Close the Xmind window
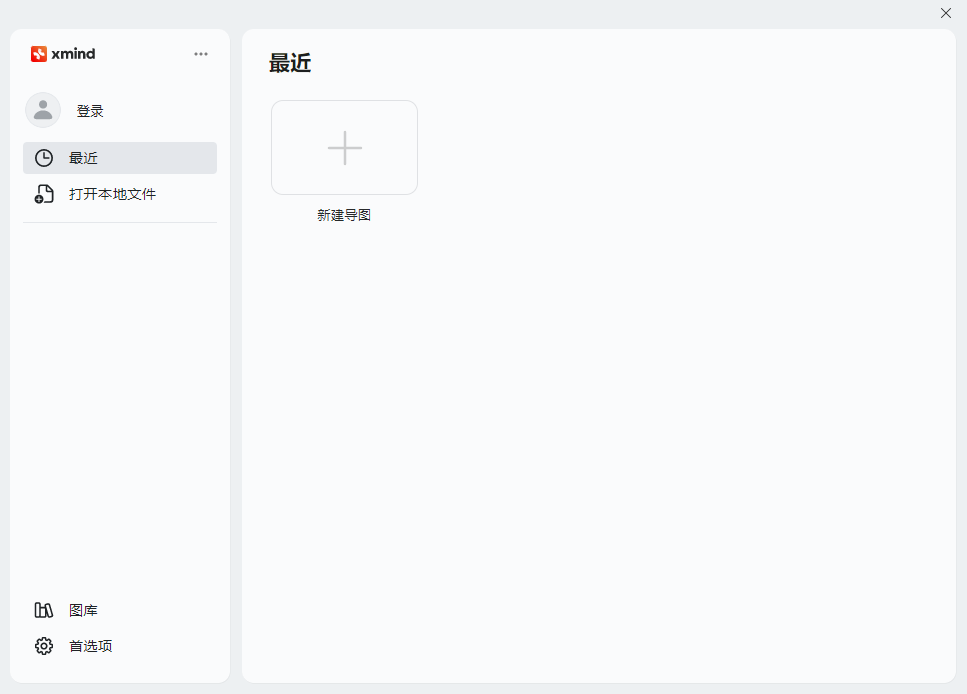 pos(946,13)
